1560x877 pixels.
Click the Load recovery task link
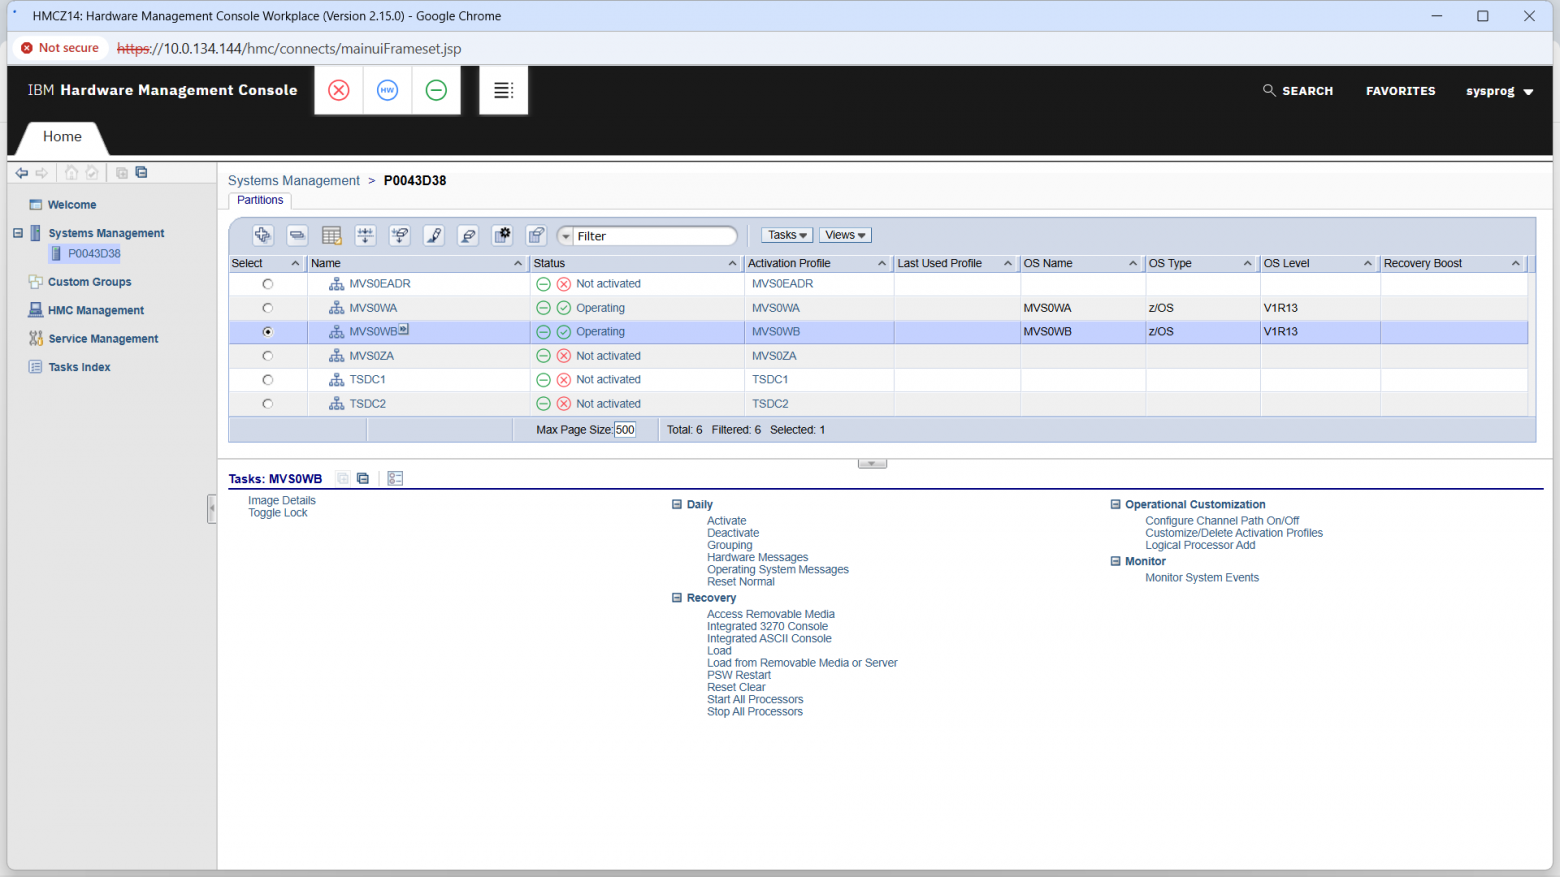[x=719, y=651]
